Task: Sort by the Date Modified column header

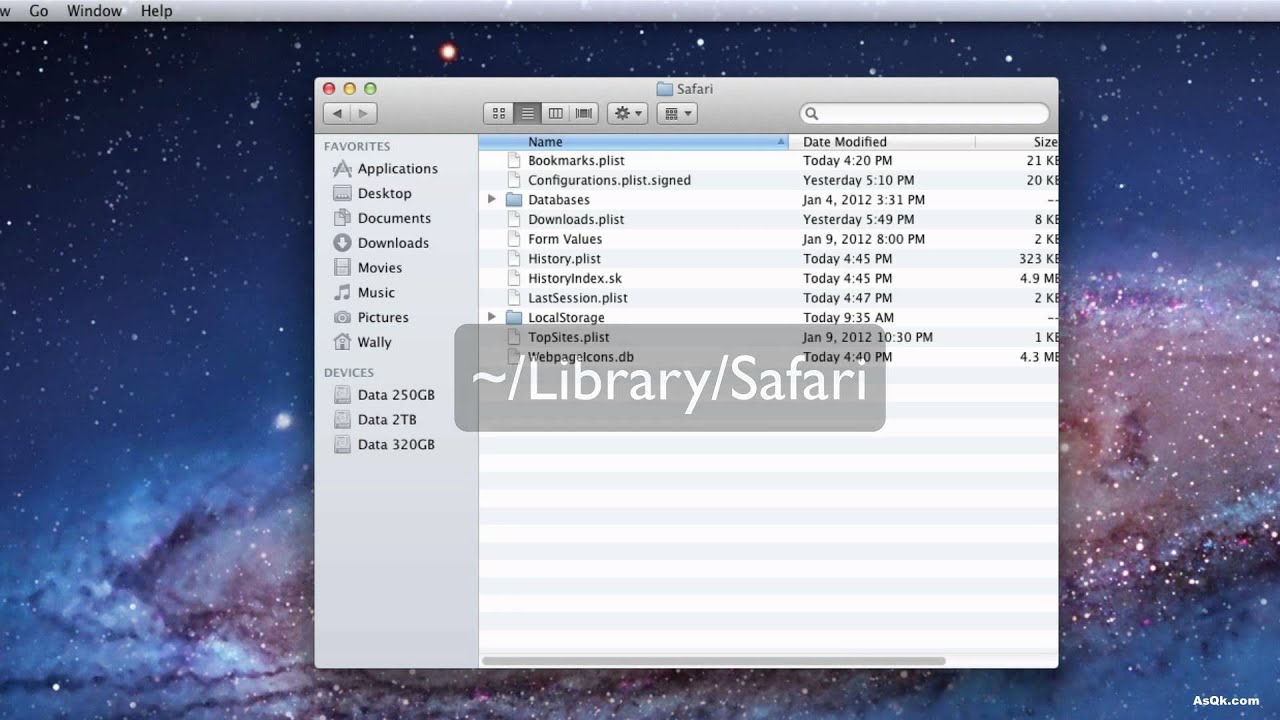Action: point(882,142)
